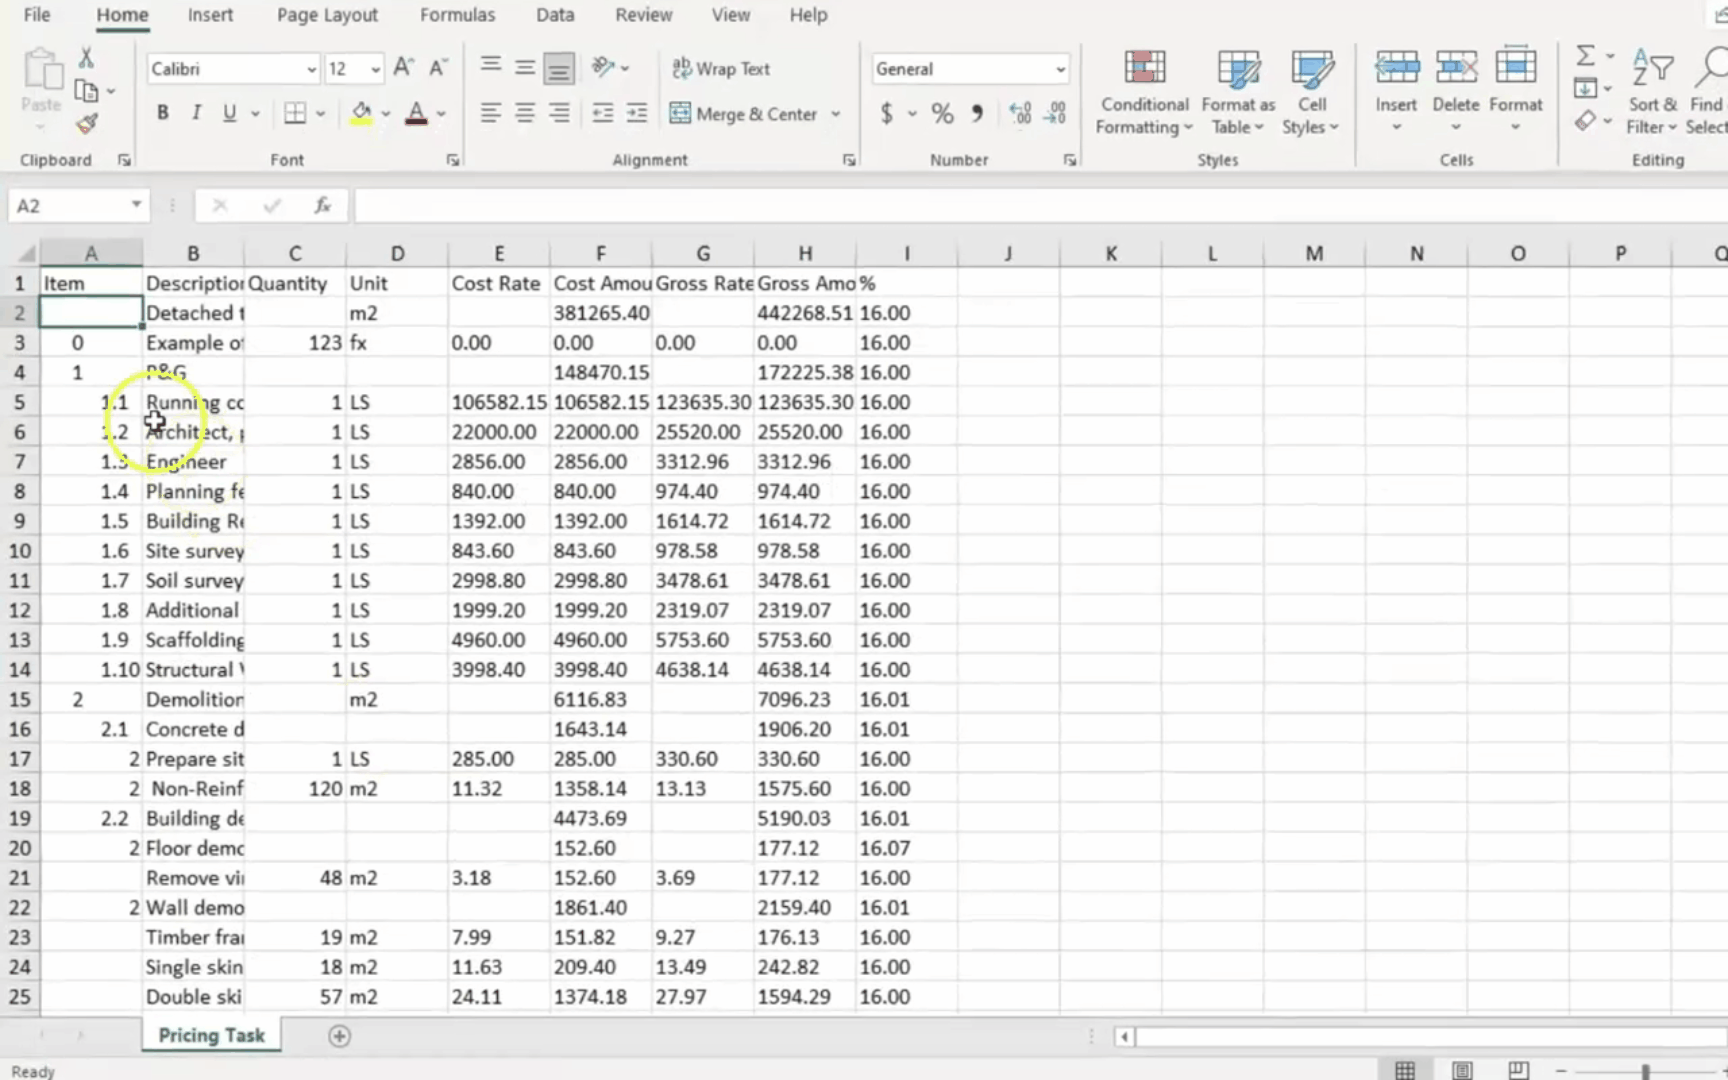Click the Center alignment icon
Screen dimensions: 1728x1080
[x=524, y=114]
